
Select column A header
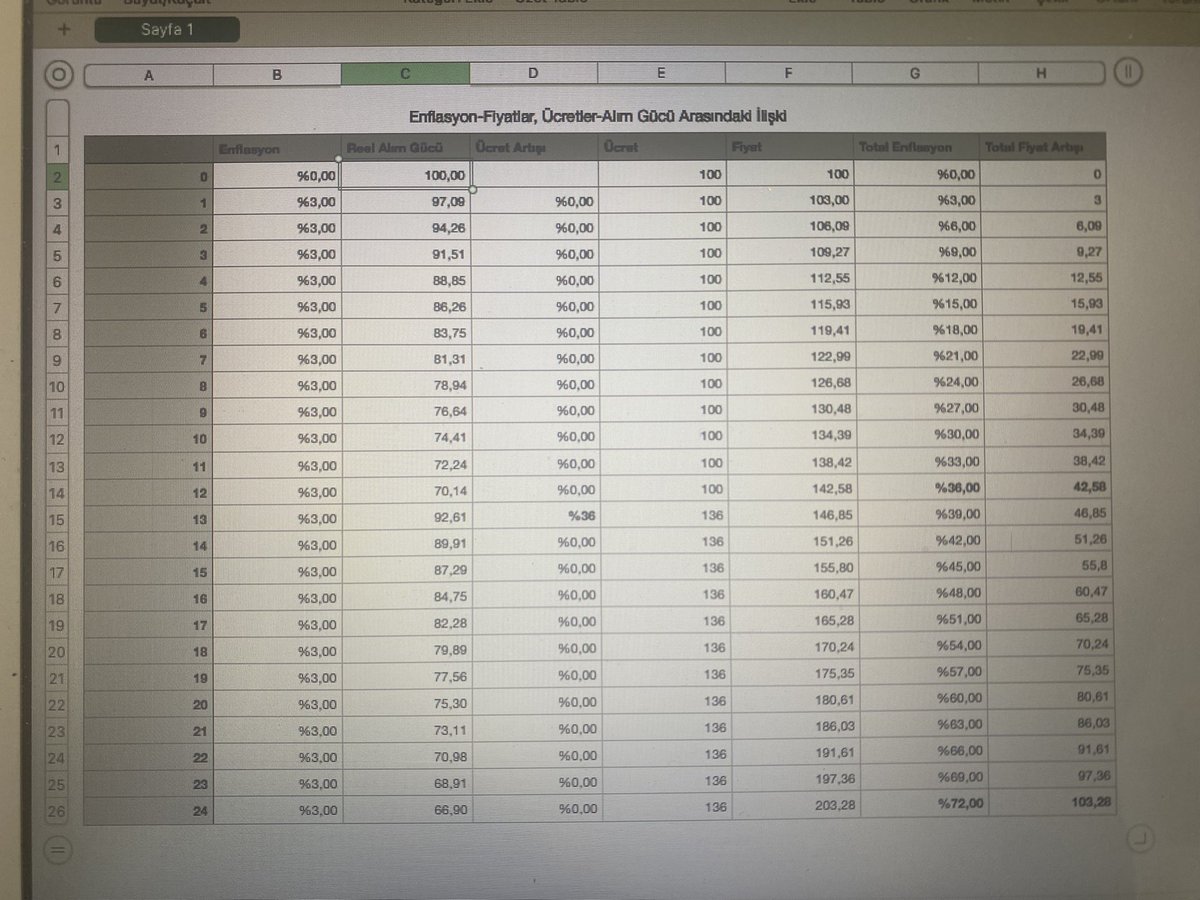150,74
